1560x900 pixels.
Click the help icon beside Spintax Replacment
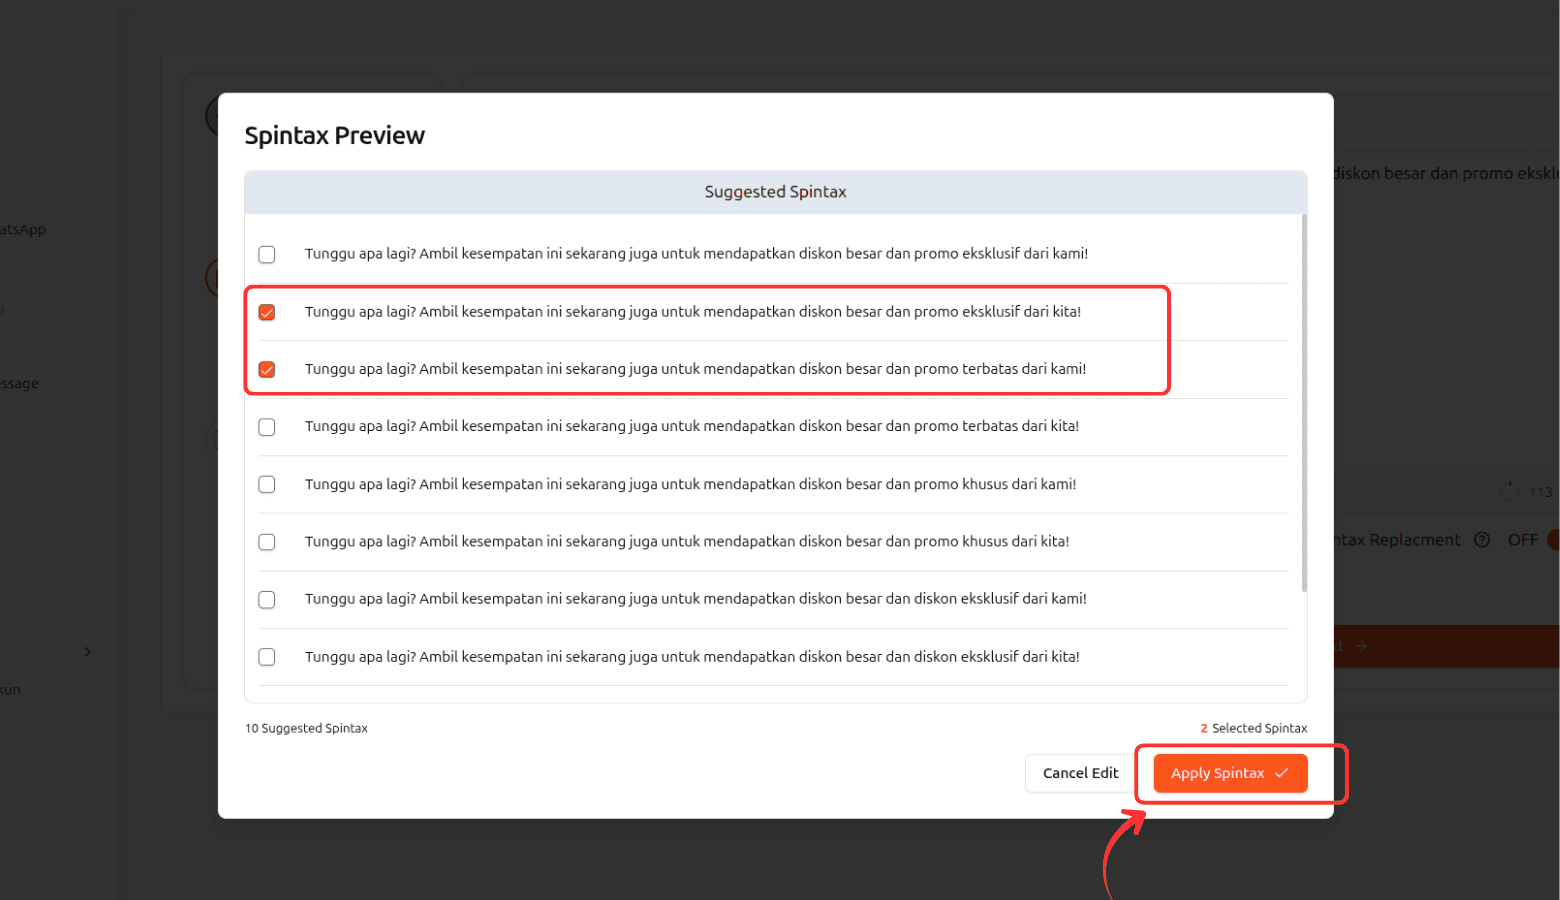tap(1482, 540)
